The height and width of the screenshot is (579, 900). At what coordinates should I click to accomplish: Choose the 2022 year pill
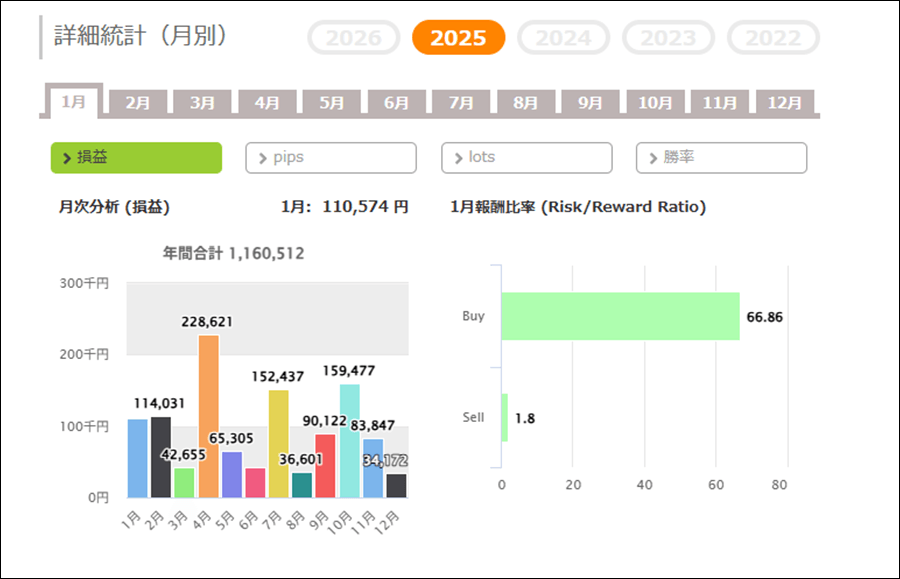pyautogui.click(x=773, y=38)
